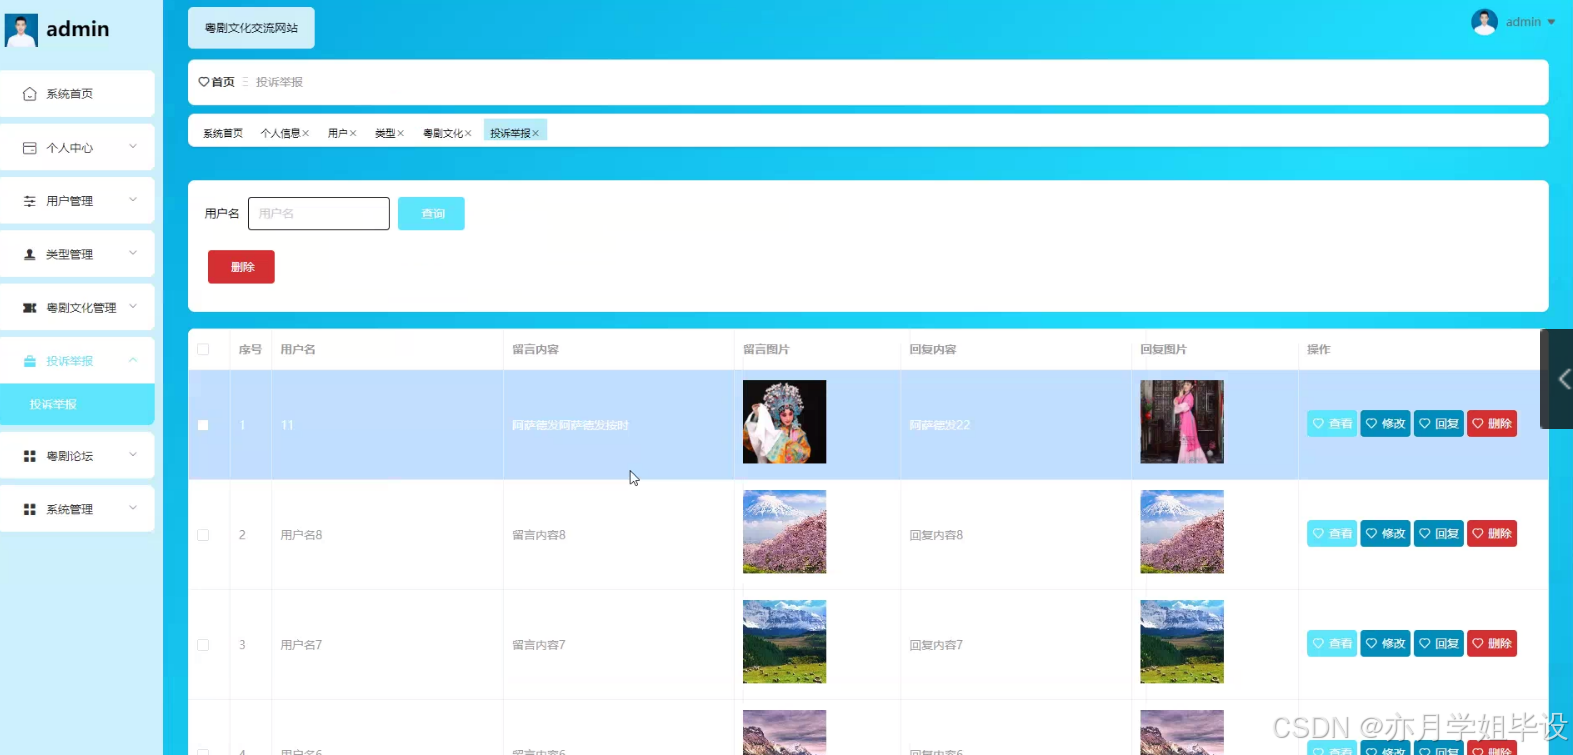The height and width of the screenshot is (755, 1573).
Task: Click 回复 for the 用户名8 row
Action: (x=1439, y=534)
